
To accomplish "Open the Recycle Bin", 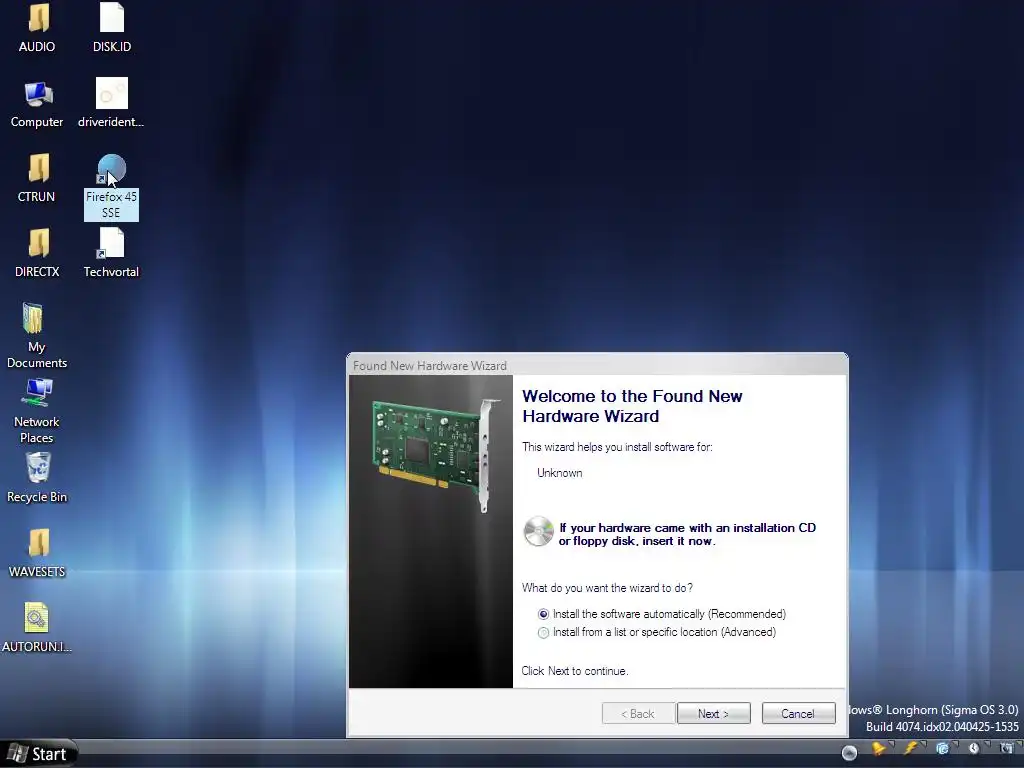I will 38,468.
